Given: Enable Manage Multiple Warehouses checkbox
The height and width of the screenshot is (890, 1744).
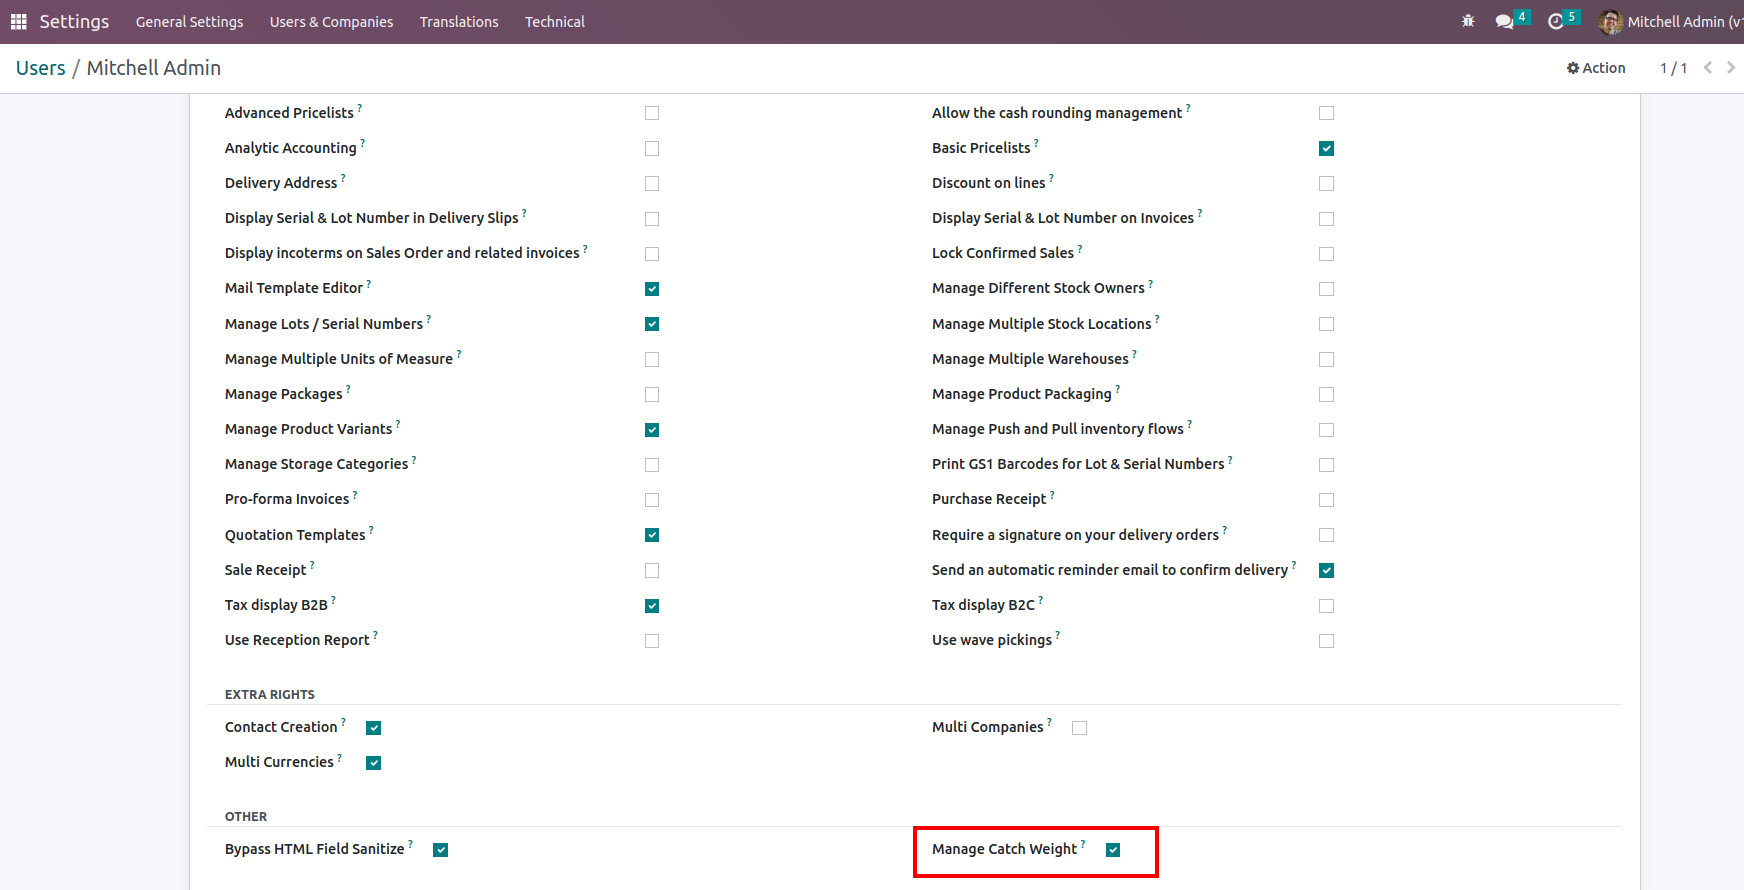Looking at the screenshot, I should tap(1326, 359).
